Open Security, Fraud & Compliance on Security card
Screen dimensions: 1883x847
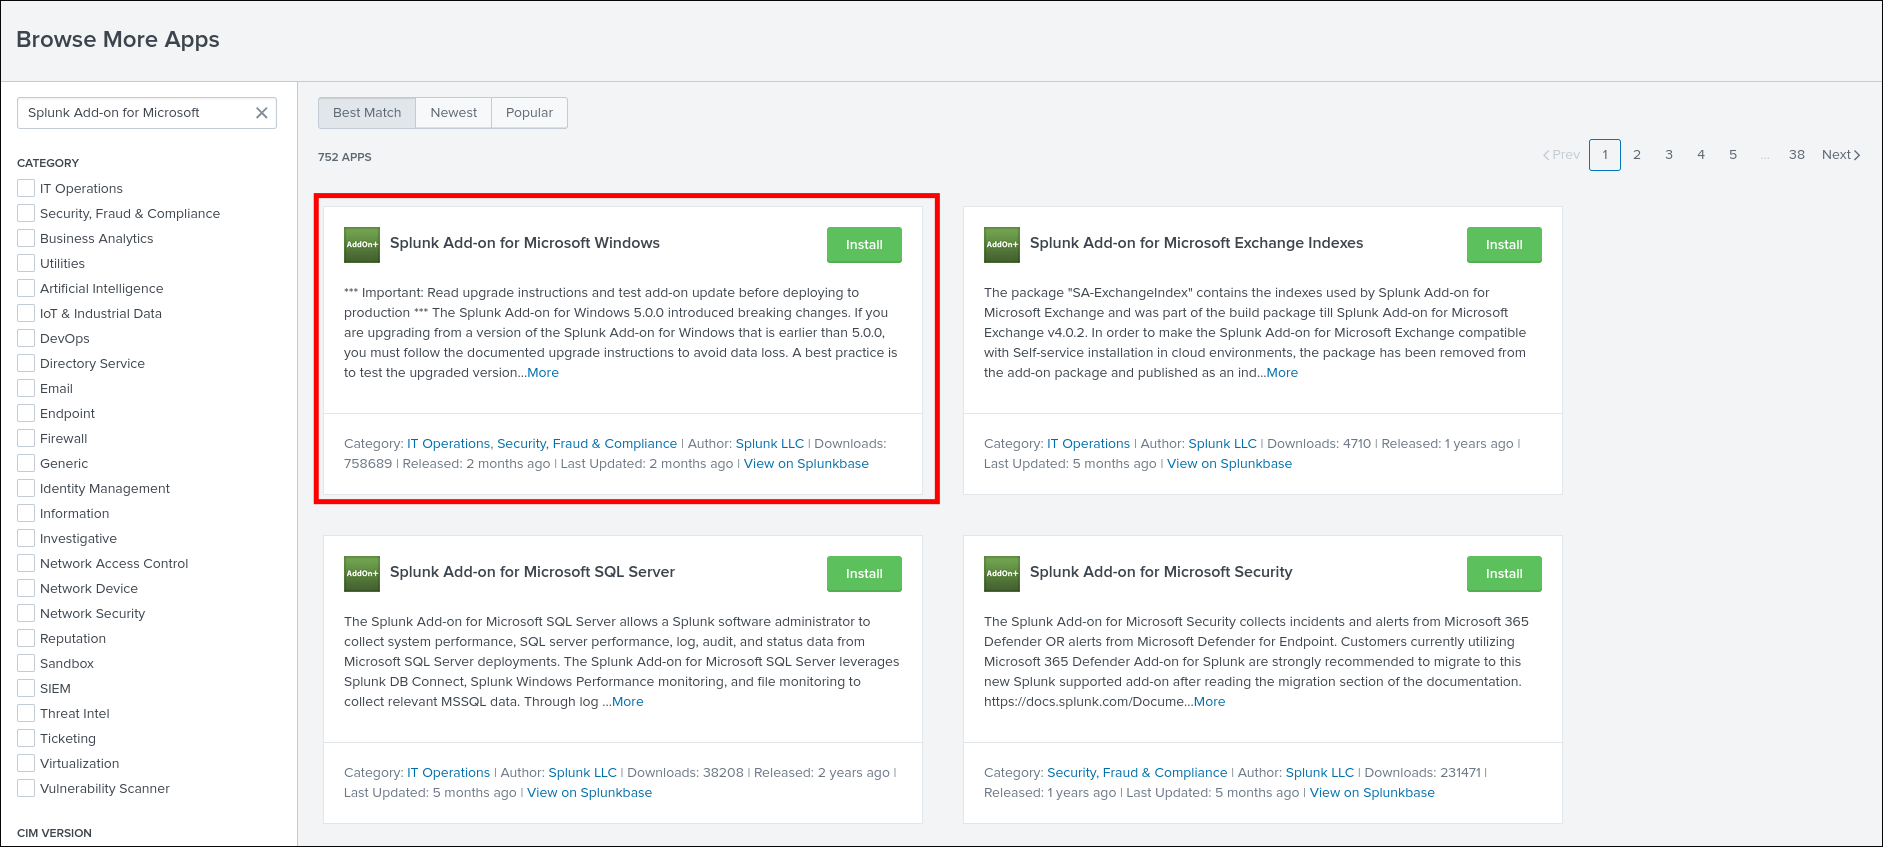pos(1137,773)
